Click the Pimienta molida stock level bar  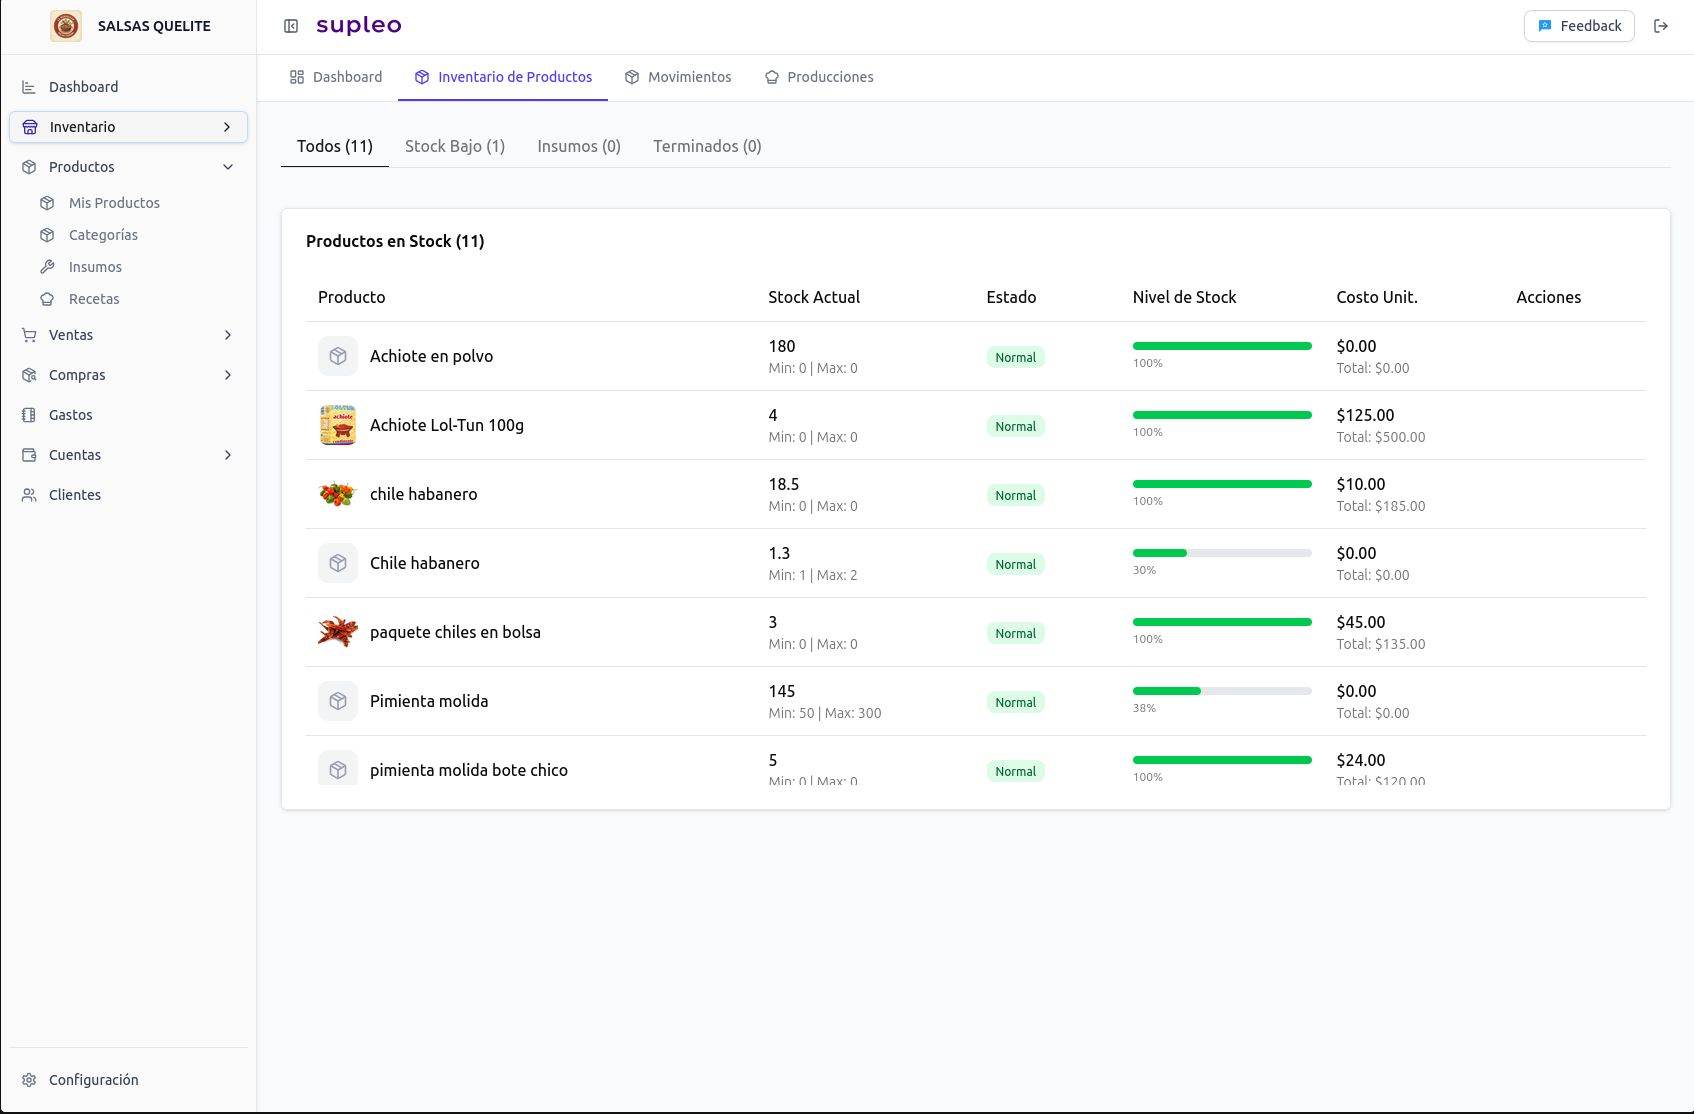click(1221, 691)
